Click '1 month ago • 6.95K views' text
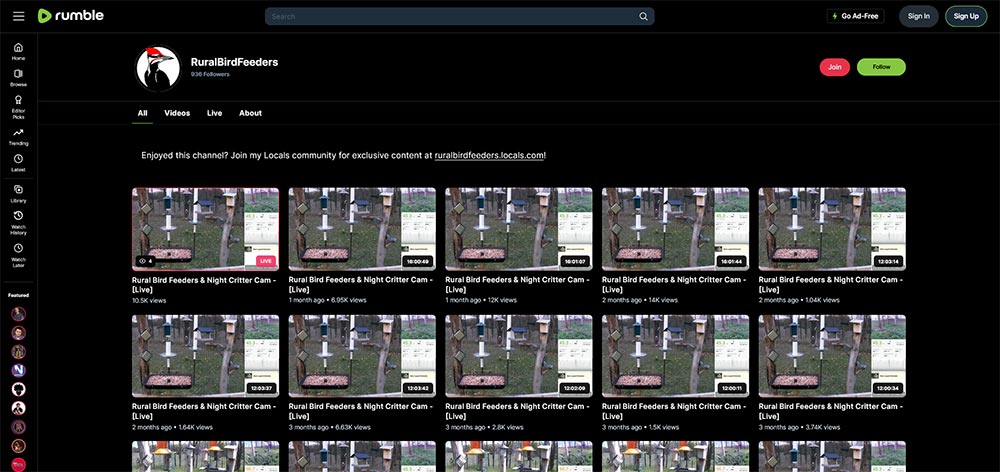 328,300
